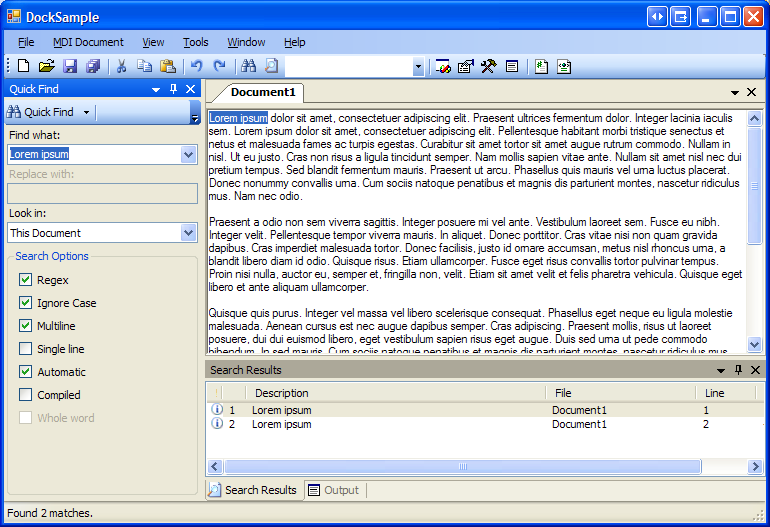Click the Output window toolbar icon
The image size is (770, 527).
pos(512,66)
